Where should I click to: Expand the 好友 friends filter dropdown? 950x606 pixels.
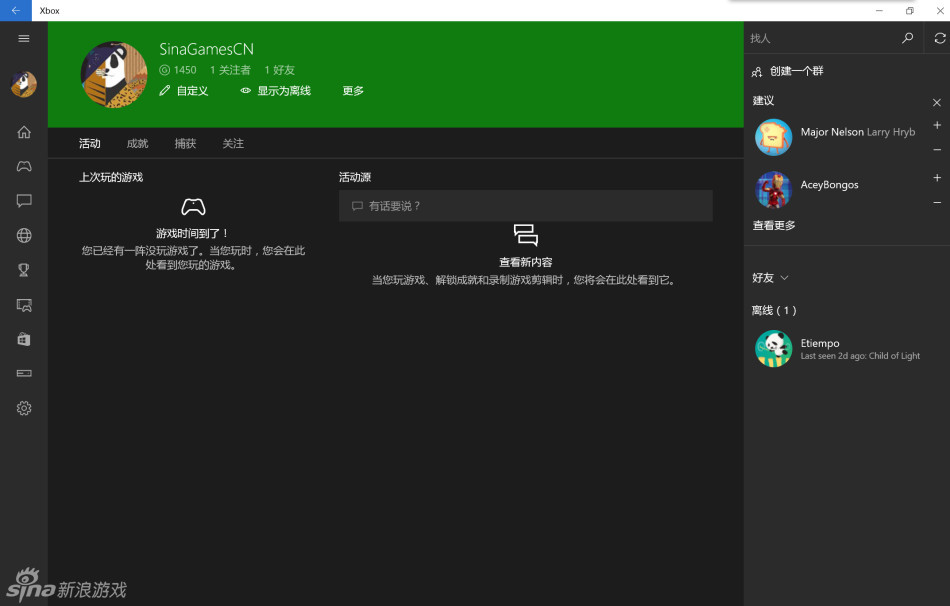pos(771,278)
